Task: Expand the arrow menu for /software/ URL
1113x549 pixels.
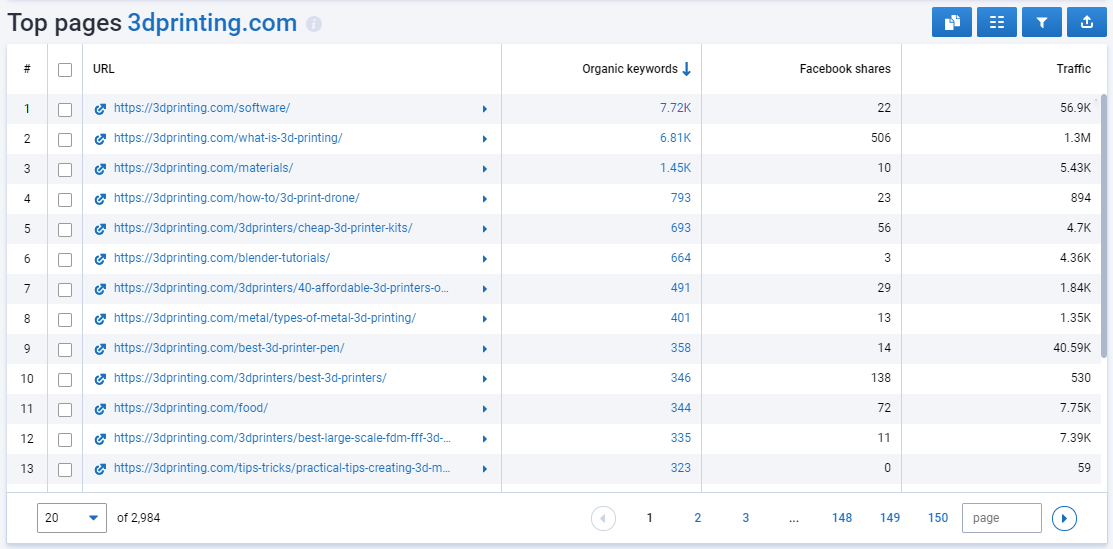Action: click(x=485, y=109)
